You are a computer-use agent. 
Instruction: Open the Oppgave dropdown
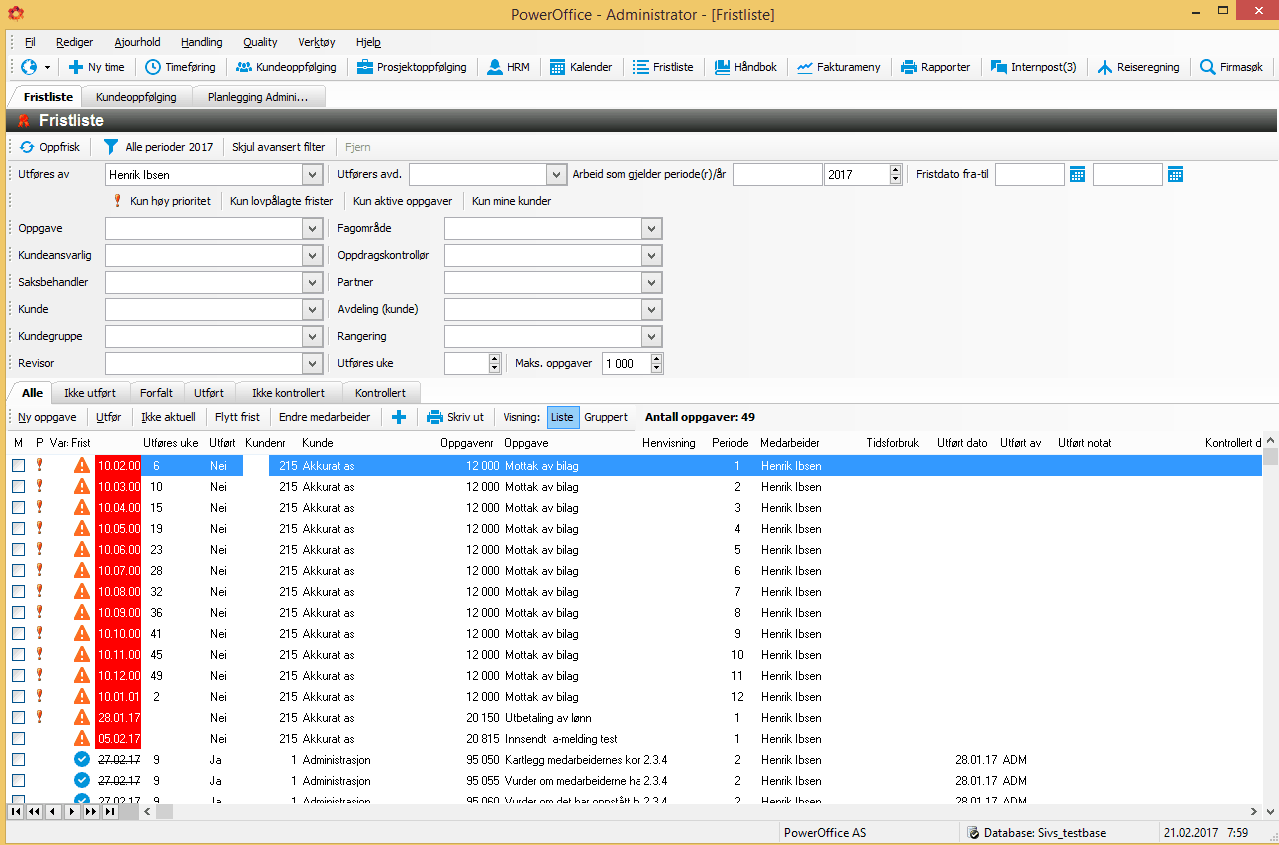pos(313,229)
